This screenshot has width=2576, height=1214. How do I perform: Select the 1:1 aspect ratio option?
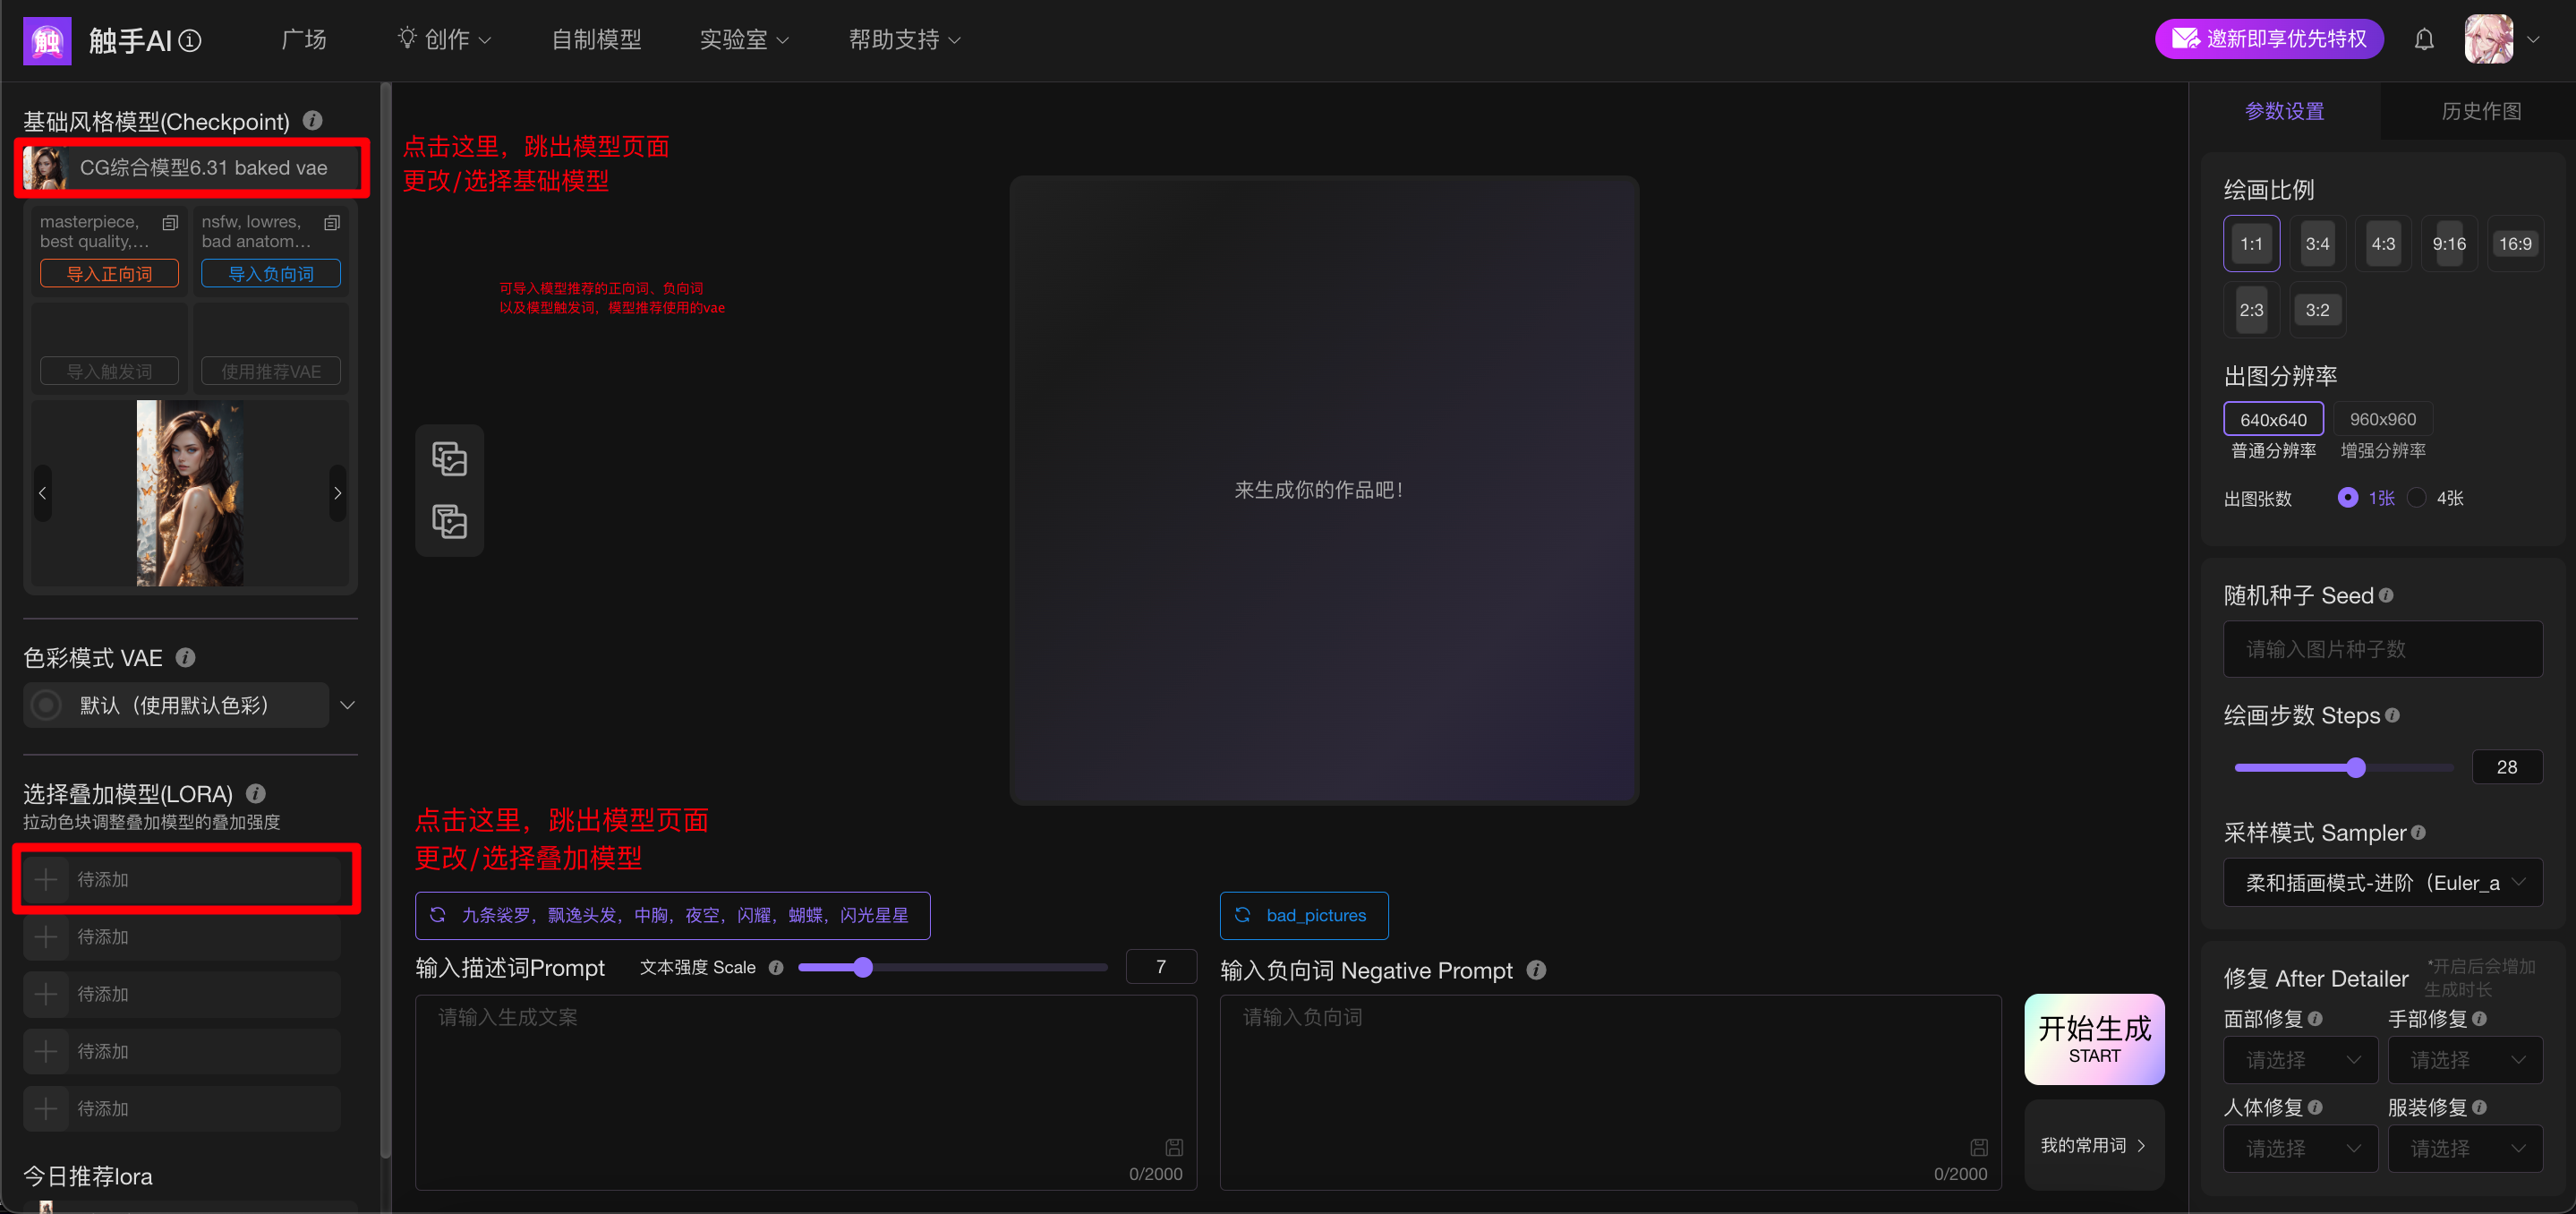(2251, 243)
